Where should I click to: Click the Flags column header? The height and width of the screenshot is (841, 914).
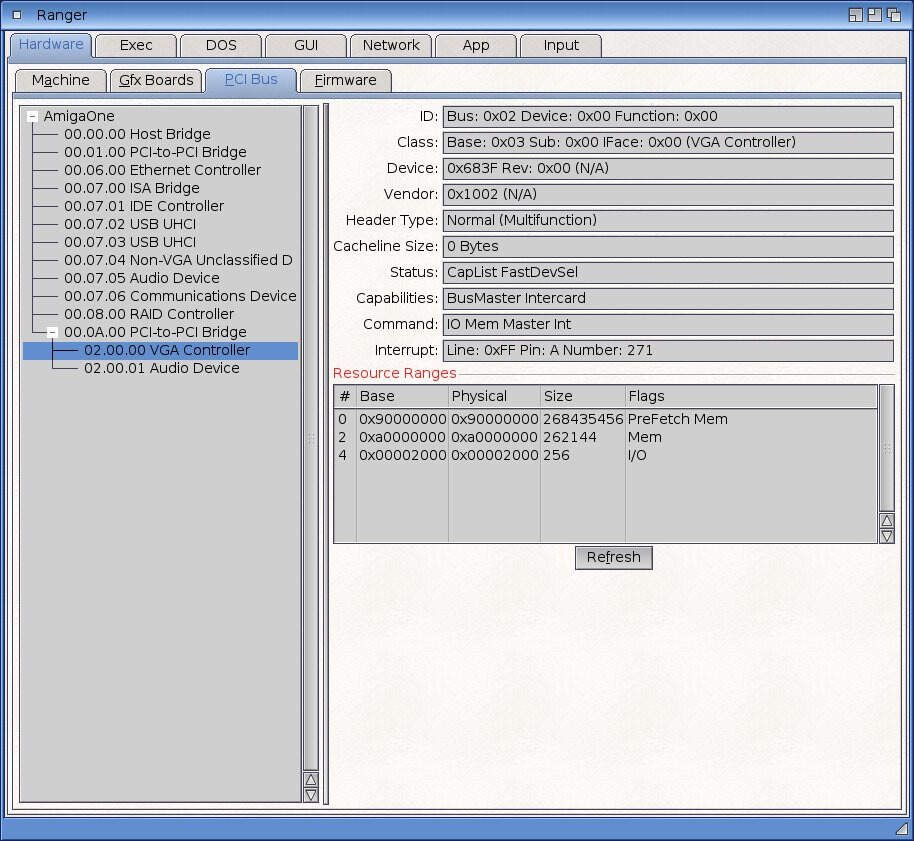click(751, 396)
